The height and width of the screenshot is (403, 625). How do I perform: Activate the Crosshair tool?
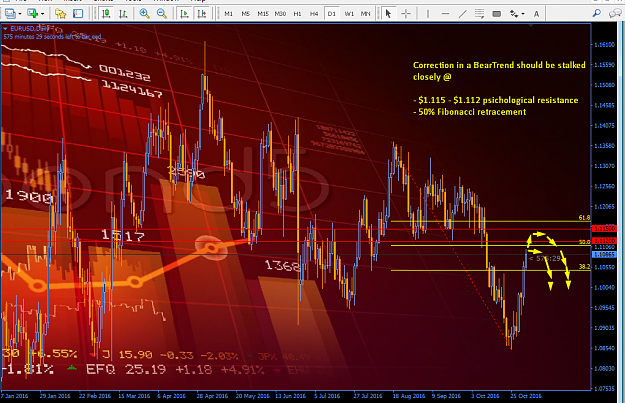point(406,14)
